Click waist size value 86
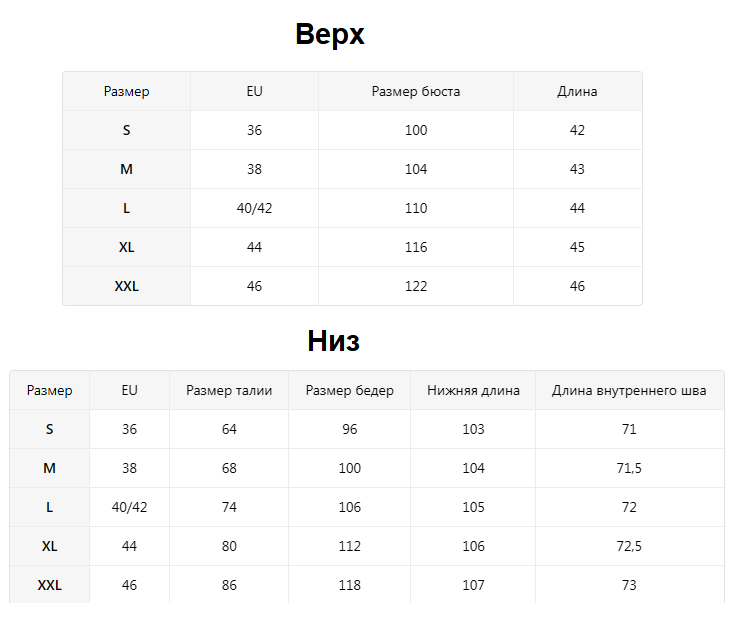731x621 pixels. [229, 585]
